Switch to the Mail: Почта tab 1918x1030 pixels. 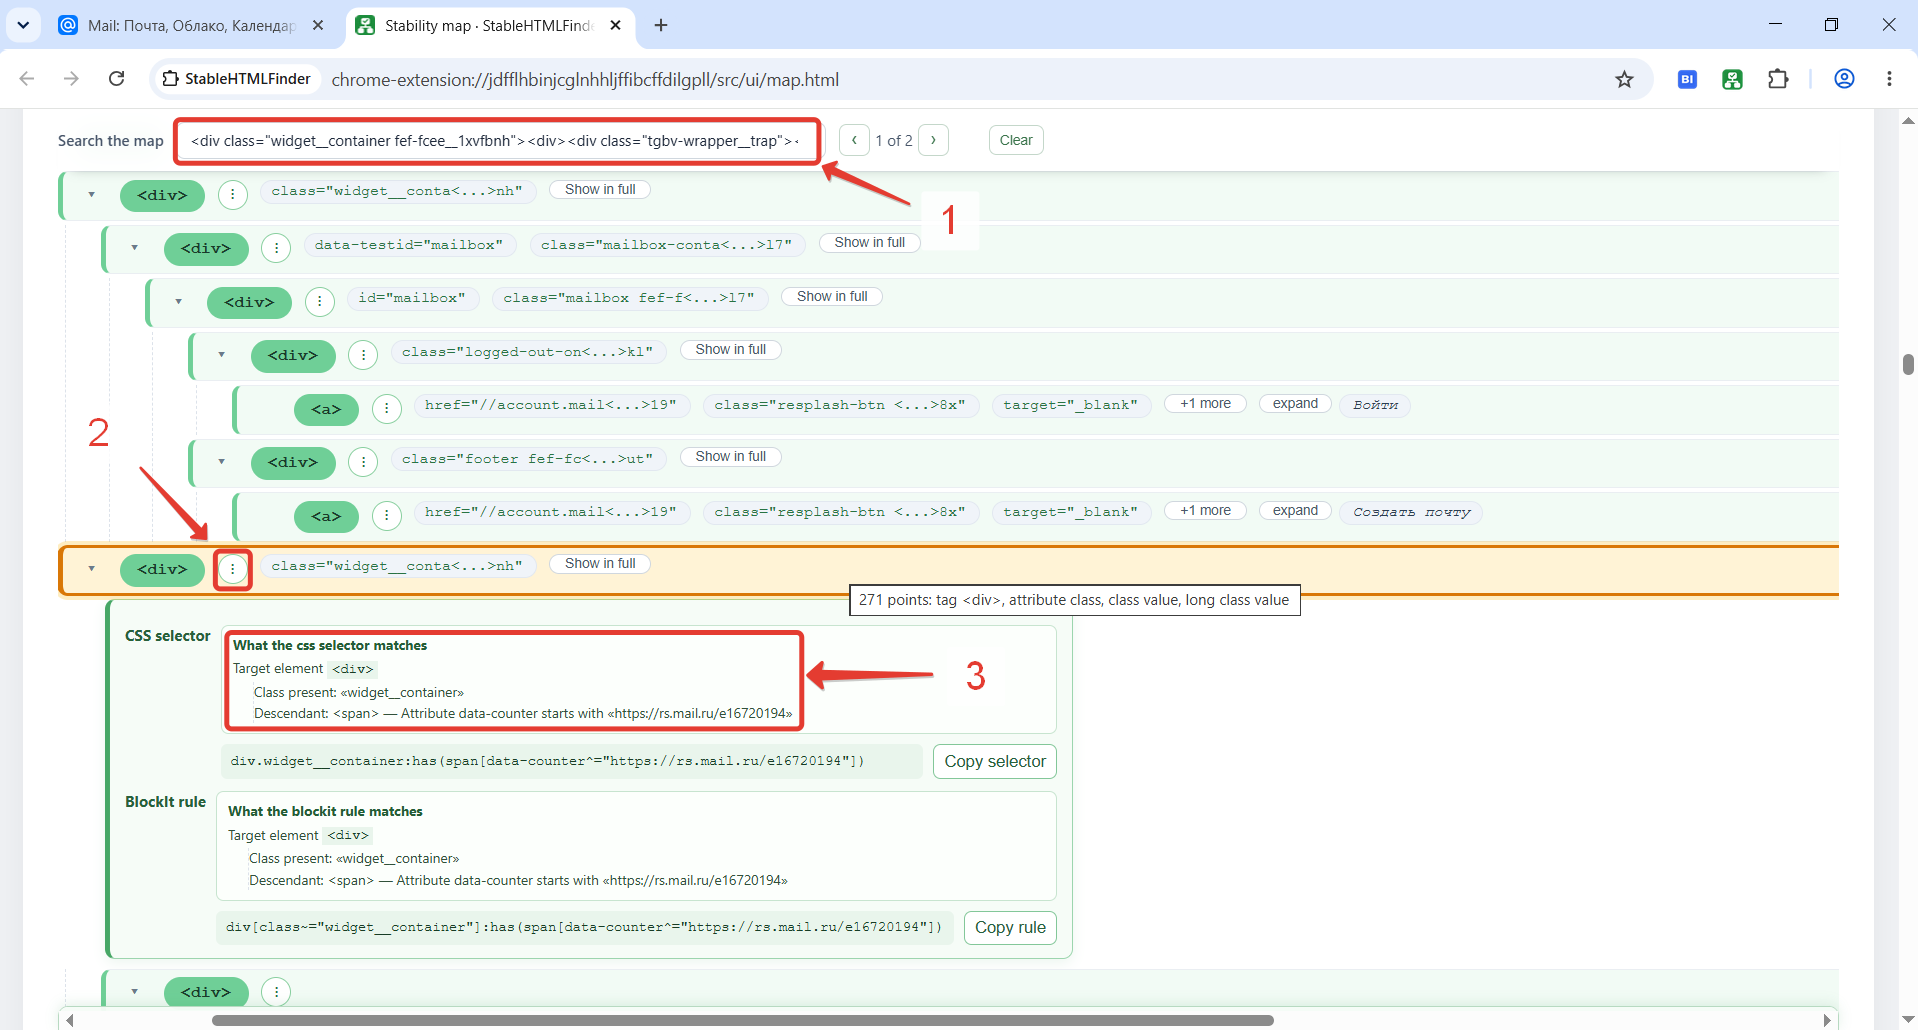click(191, 25)
